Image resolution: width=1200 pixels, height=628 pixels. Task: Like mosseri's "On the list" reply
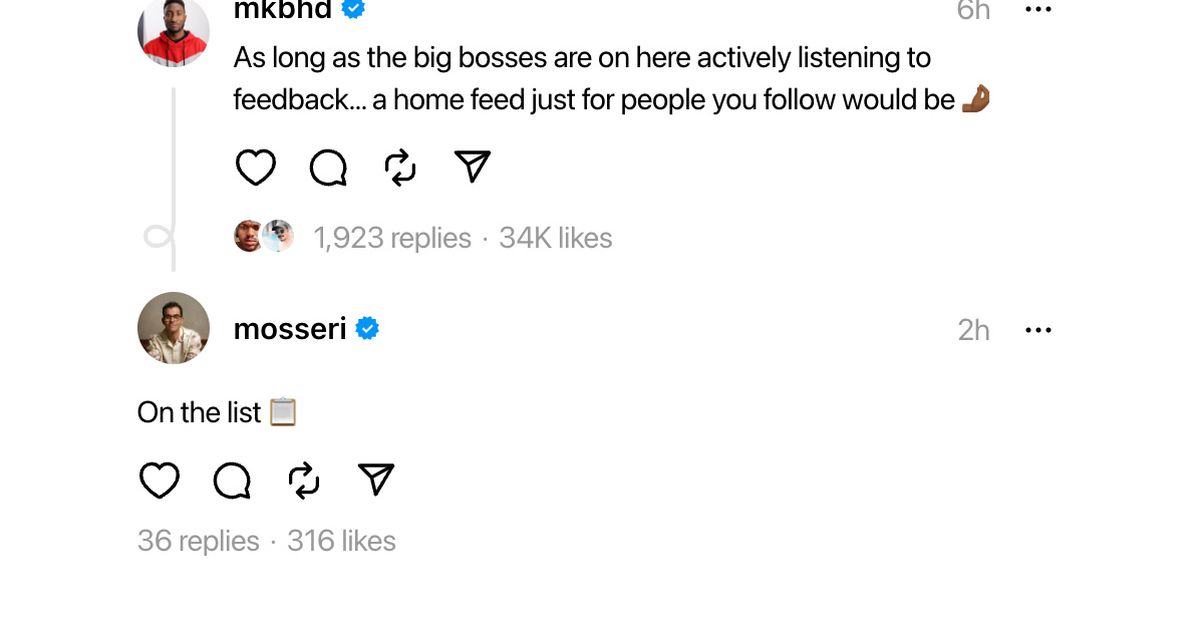click(158, 481)
